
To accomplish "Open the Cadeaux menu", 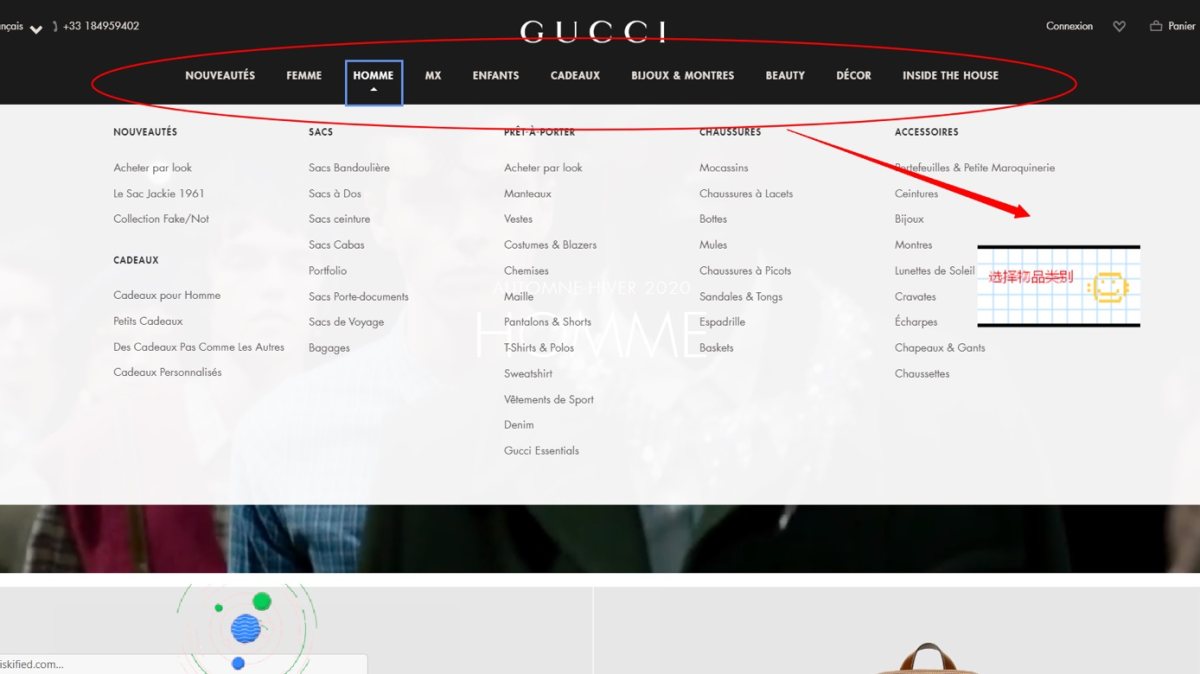I will click(575, 75).
